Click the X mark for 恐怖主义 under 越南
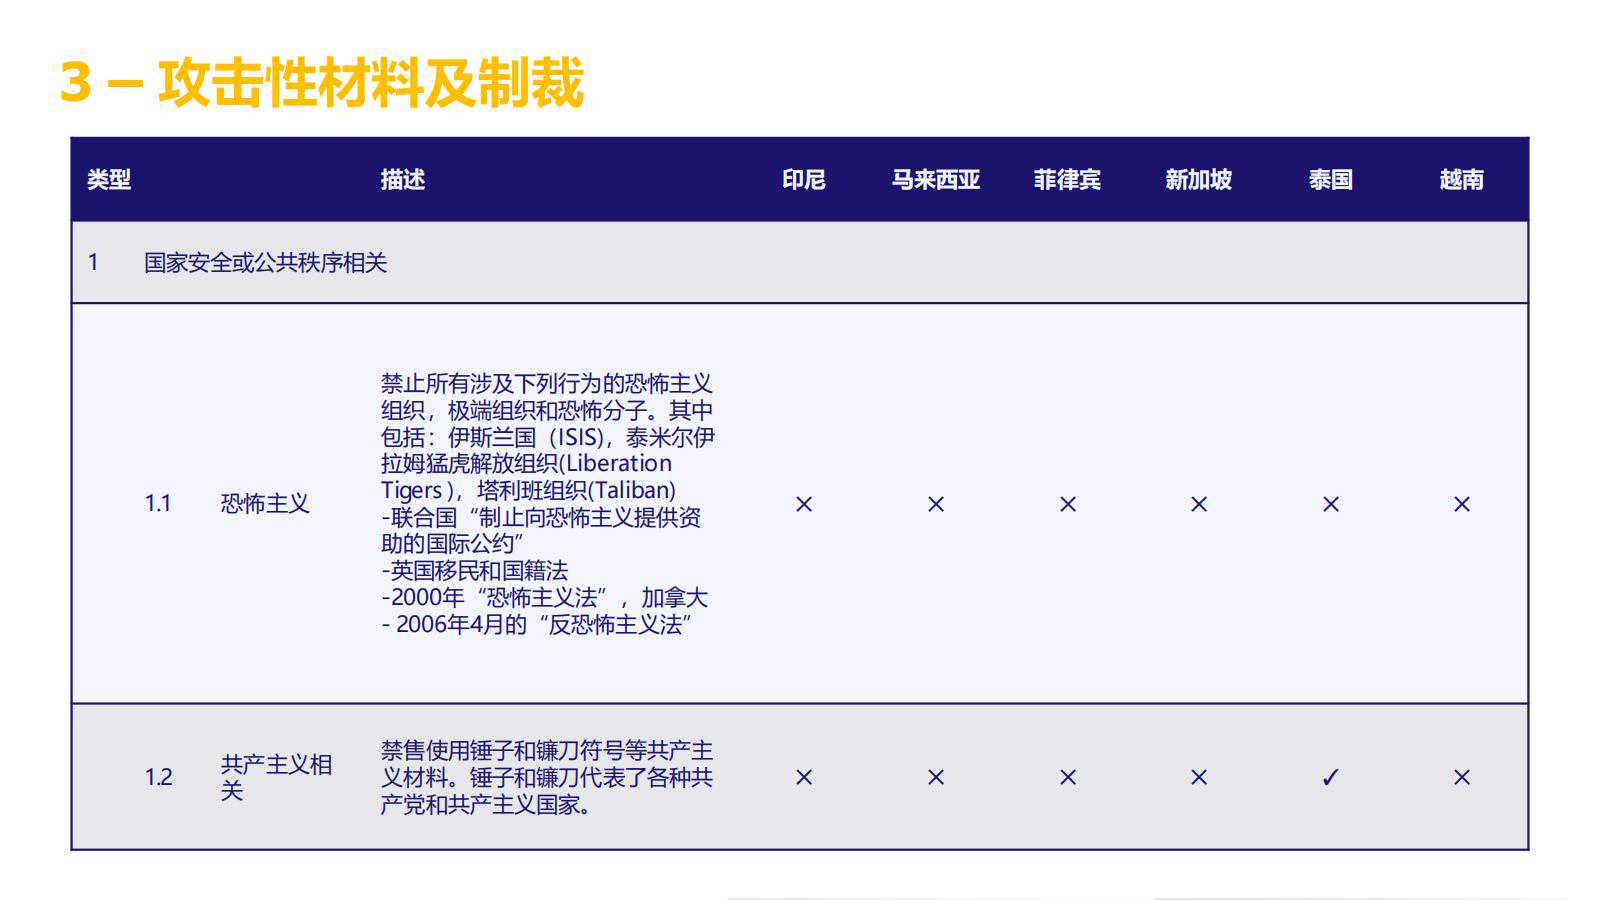The image size is (1600, 900). [1462, 504]
